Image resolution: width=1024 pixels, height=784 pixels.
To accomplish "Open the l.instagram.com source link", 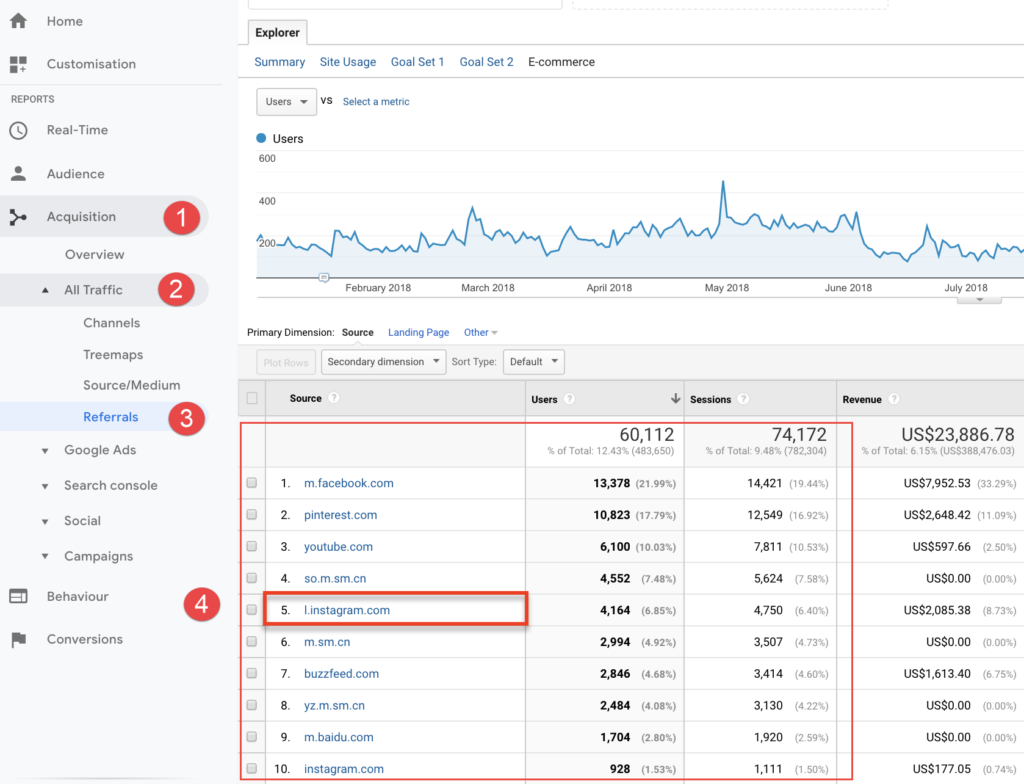I will [347, 610].
